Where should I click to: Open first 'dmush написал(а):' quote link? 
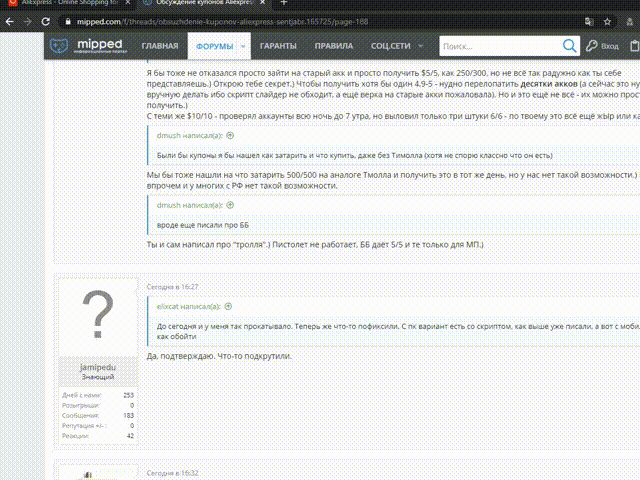[189, 136]
